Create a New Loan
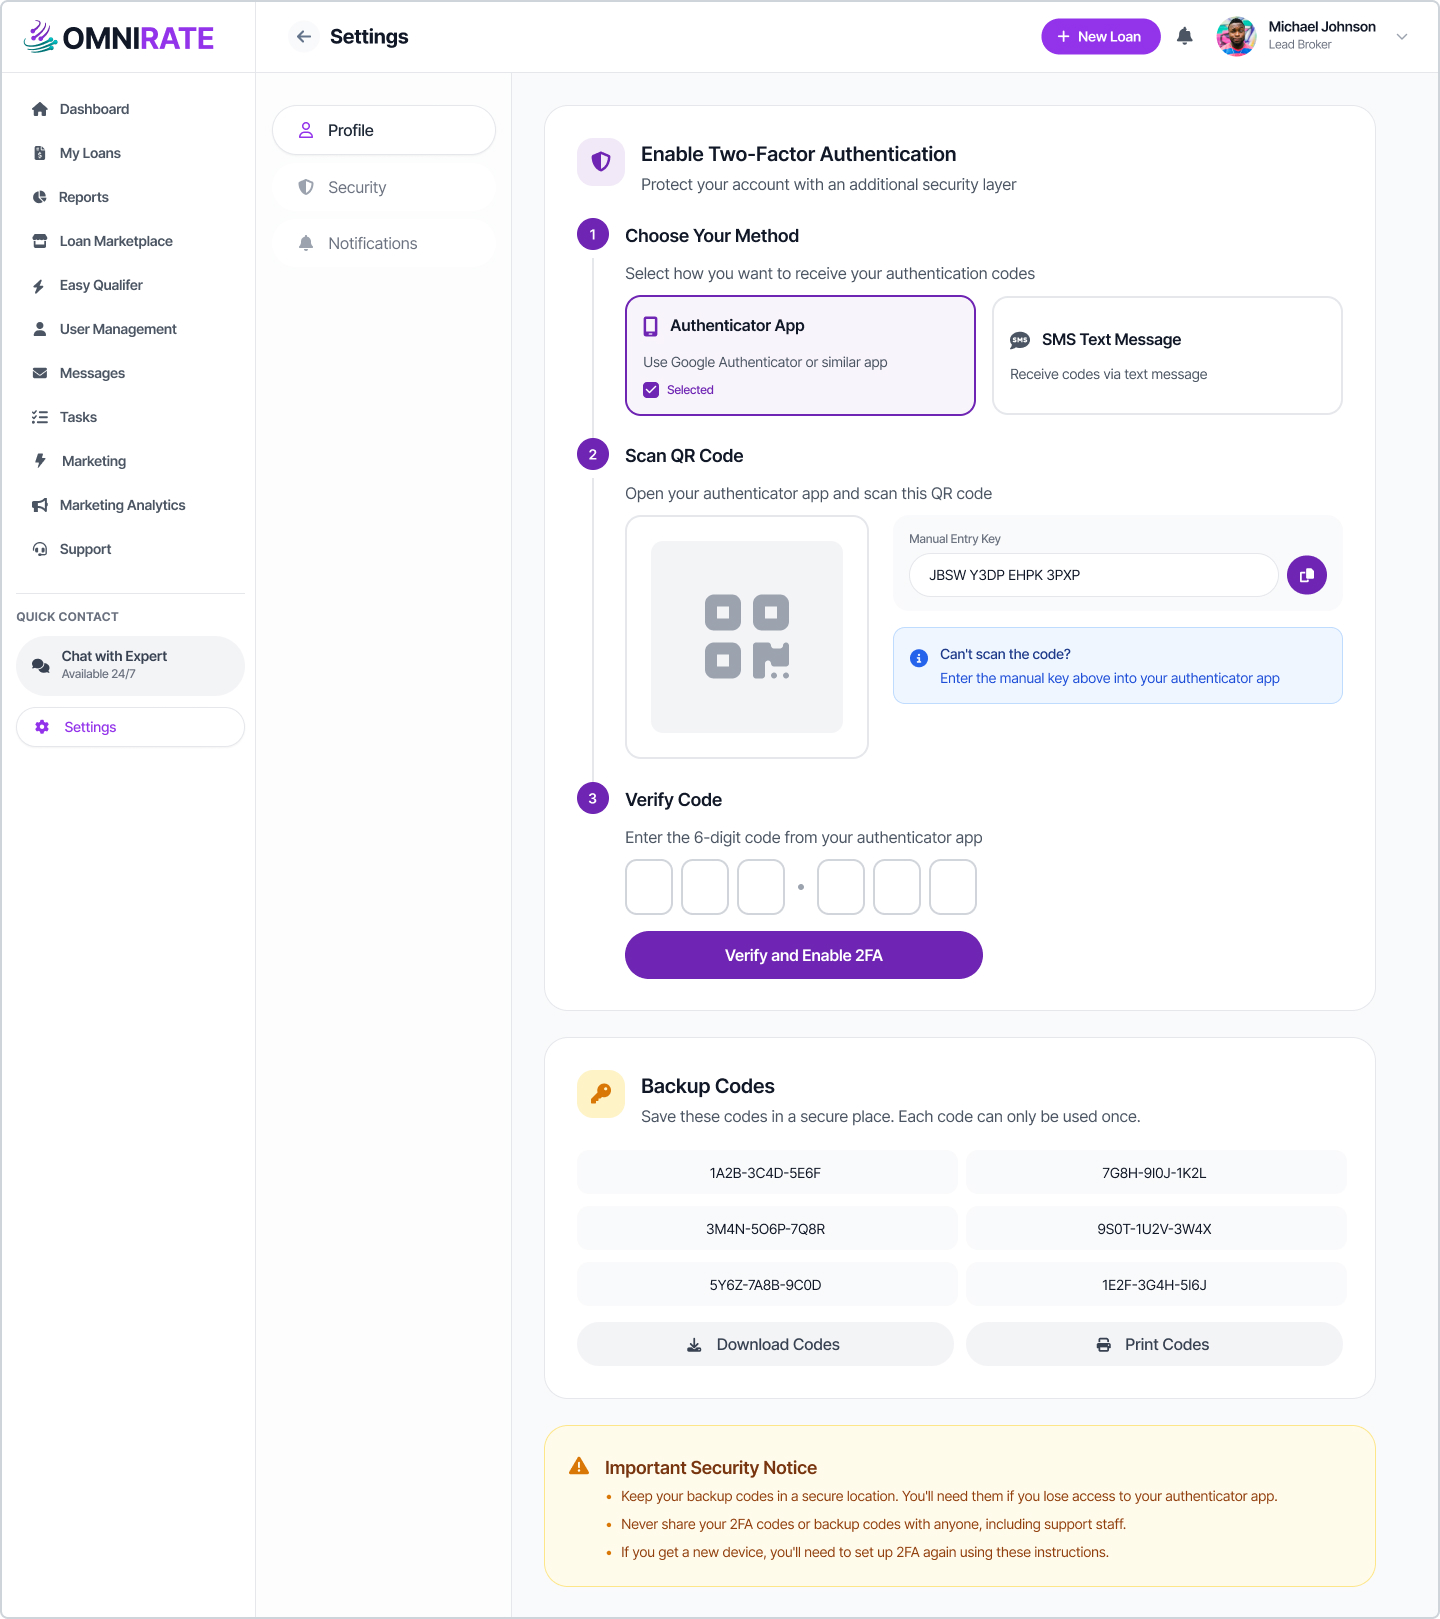This screenshot has height=1619, width=1440. tap(1100, 37)
